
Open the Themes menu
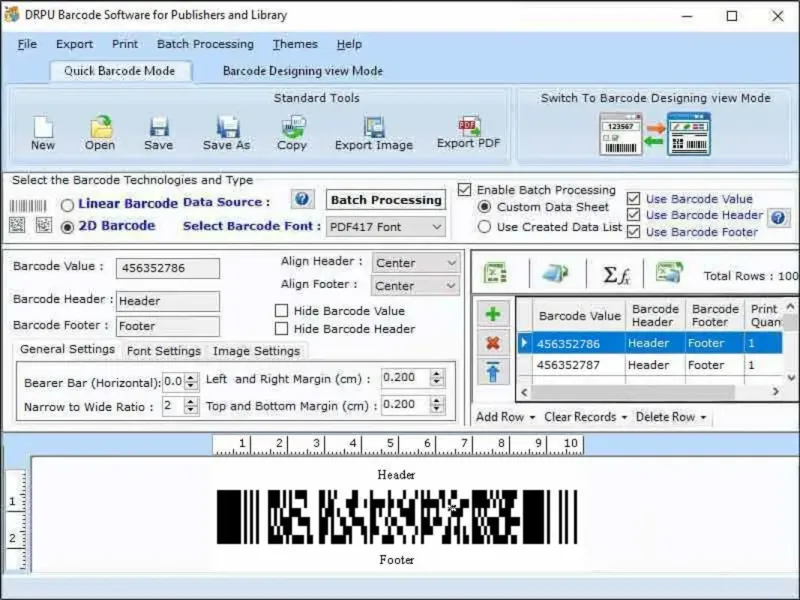click(x=295, y=44)
